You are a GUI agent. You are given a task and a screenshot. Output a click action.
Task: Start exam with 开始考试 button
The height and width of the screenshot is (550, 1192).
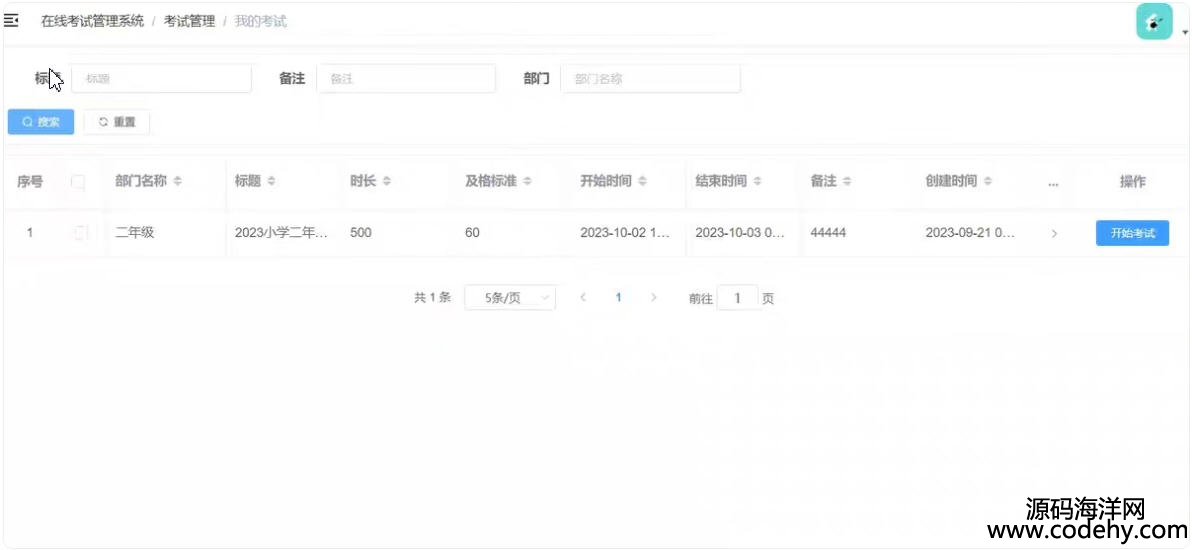pyautogui.click(x=1133, y=233)
